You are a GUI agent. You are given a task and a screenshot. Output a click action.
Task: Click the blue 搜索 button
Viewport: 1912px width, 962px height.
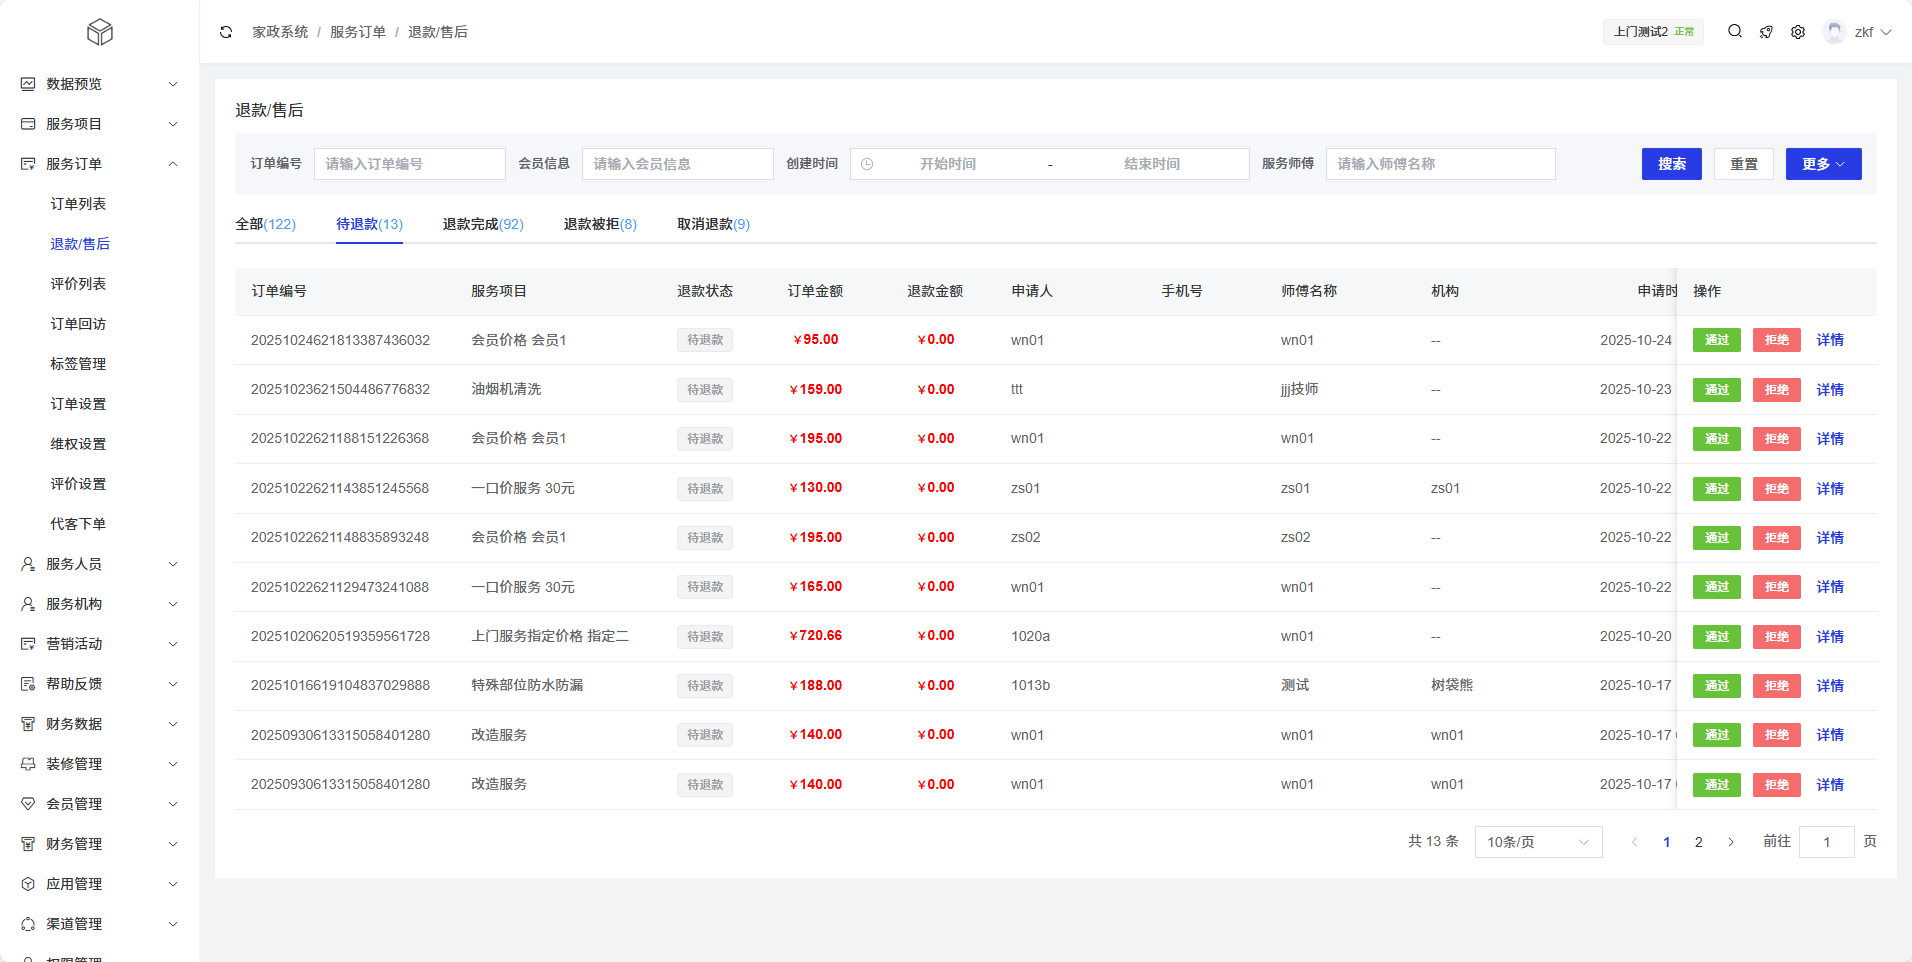[1671, 164]
